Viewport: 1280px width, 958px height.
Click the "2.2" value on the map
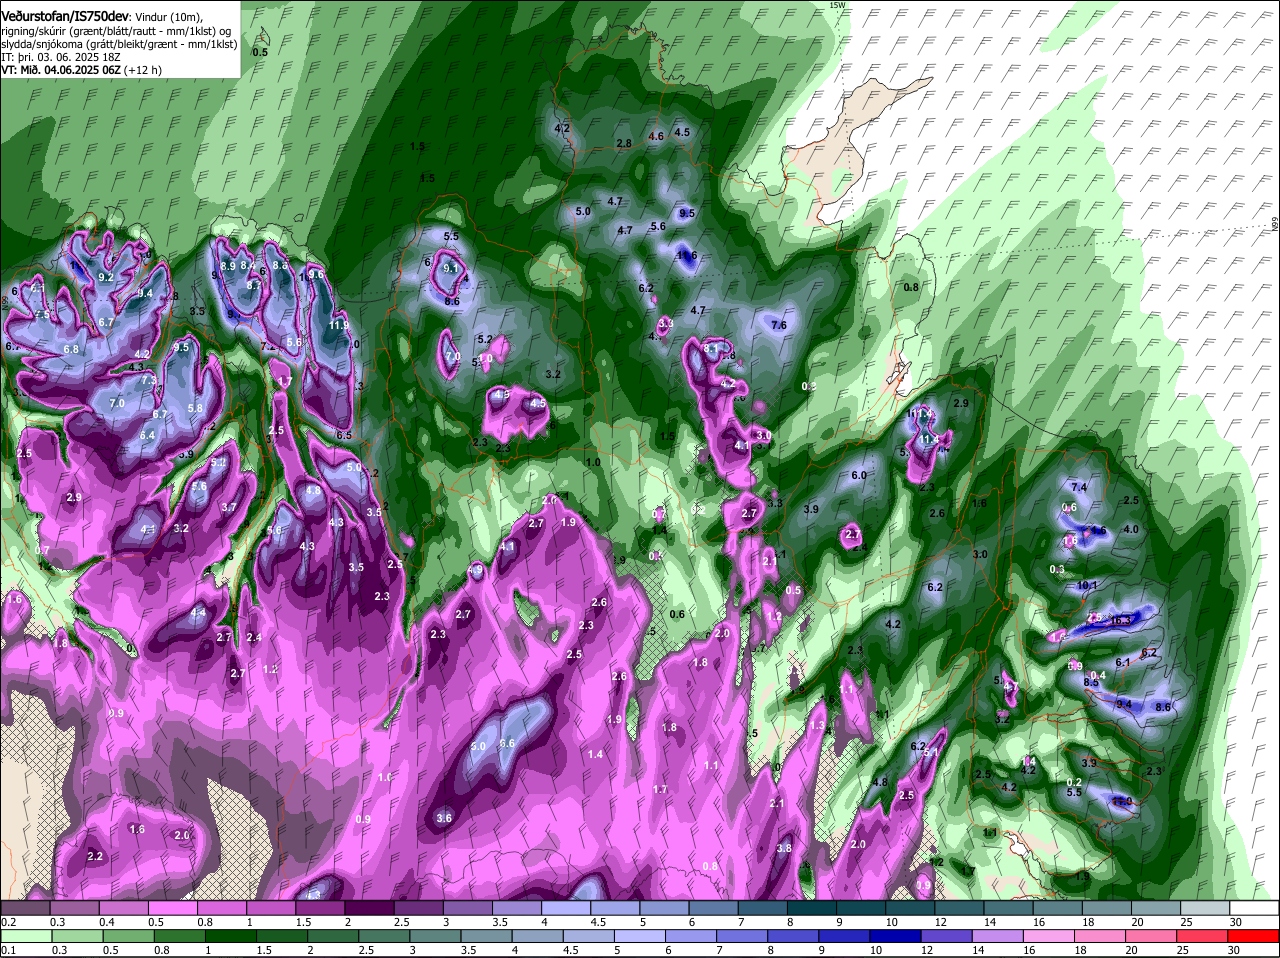(95, 856)
